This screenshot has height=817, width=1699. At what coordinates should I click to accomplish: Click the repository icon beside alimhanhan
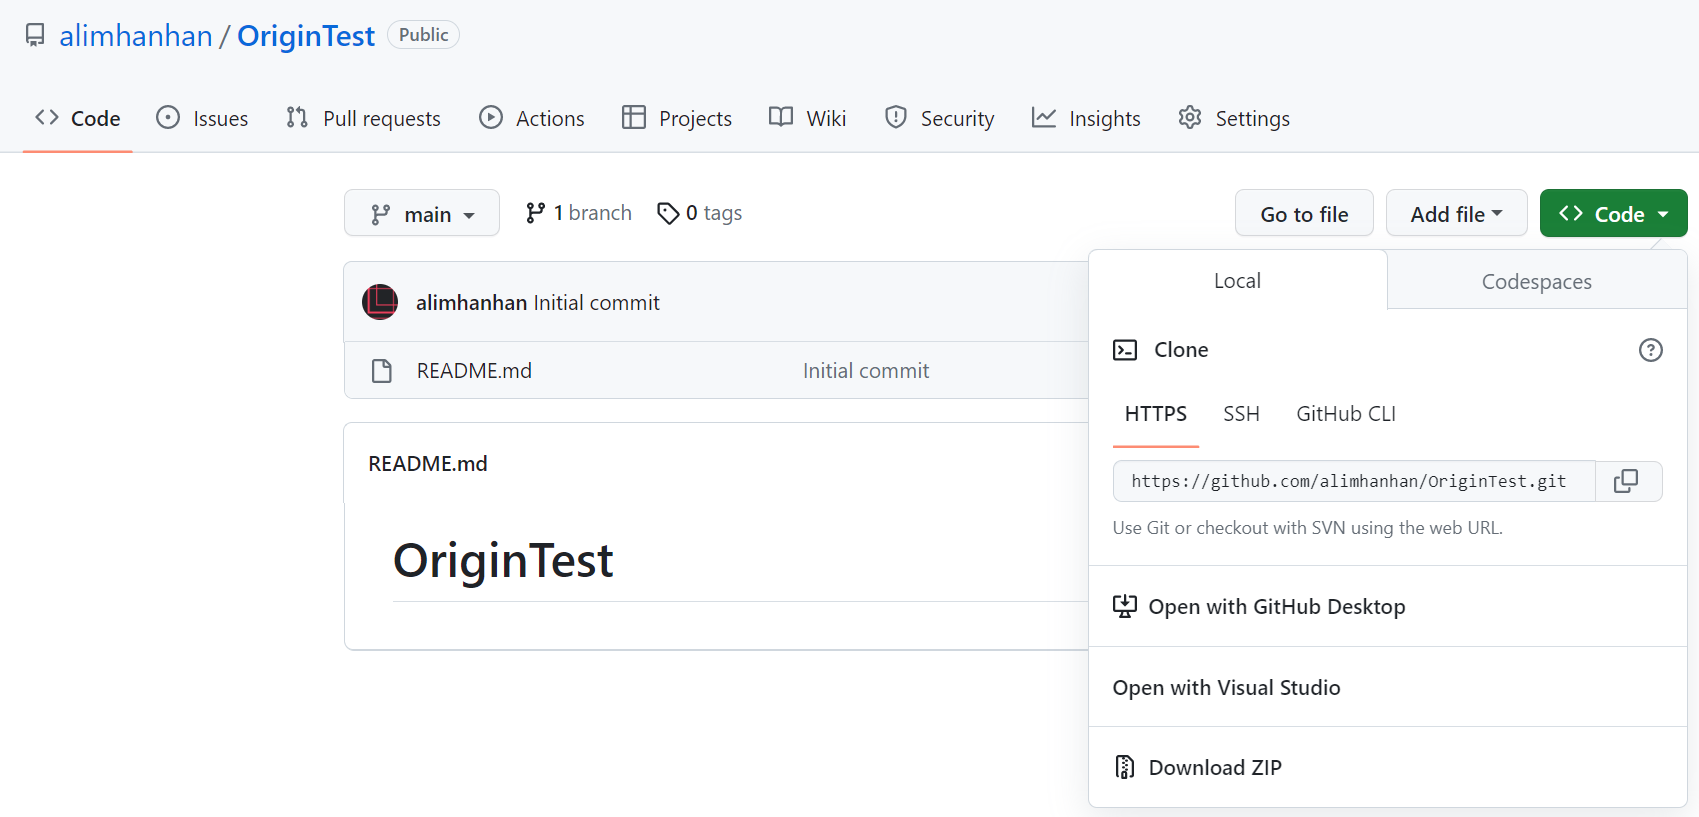(35, 36)
